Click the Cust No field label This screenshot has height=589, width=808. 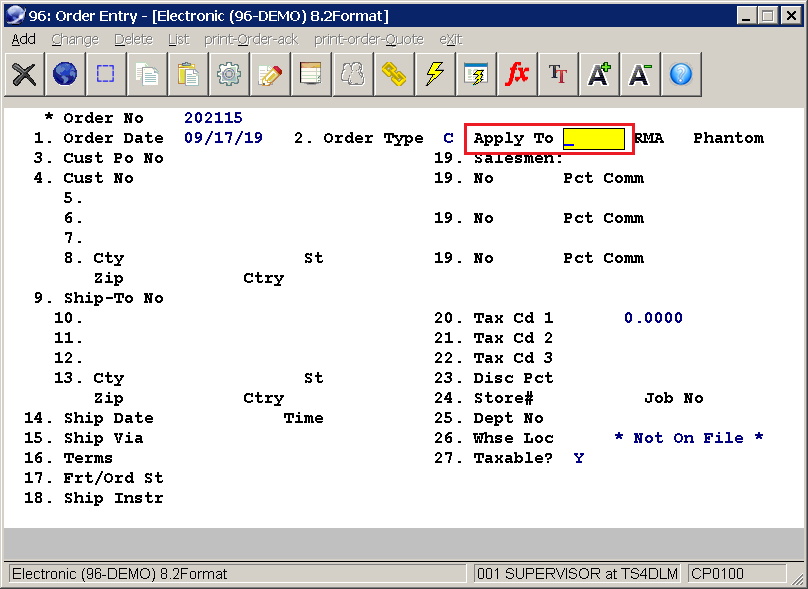pyautogui.click(x=98, y=178)
